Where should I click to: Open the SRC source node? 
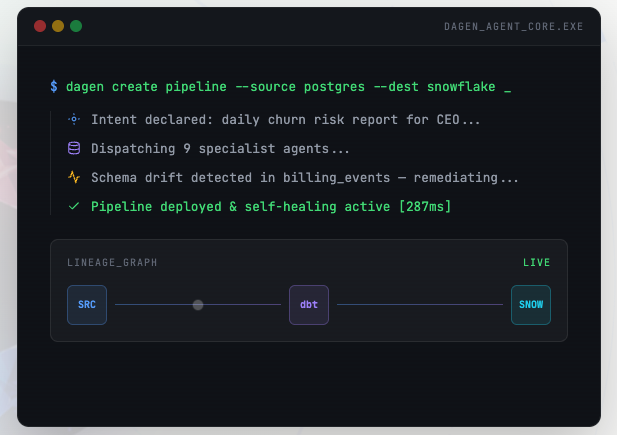pos(87,305)
